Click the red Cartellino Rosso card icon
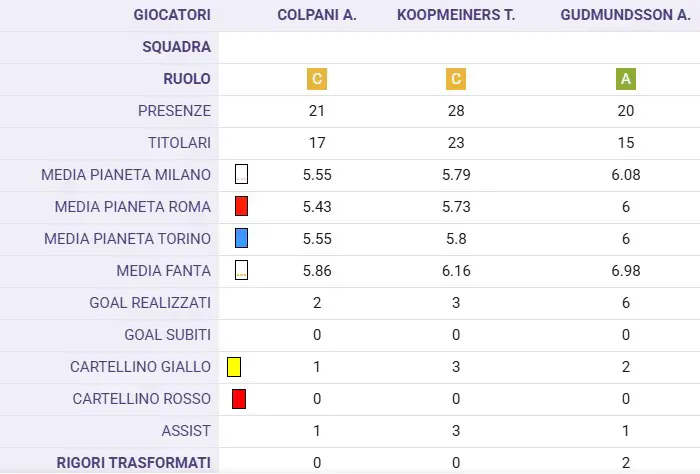This screenshot has height=474, width=700. pyautogui.click(x=239, y=399)
